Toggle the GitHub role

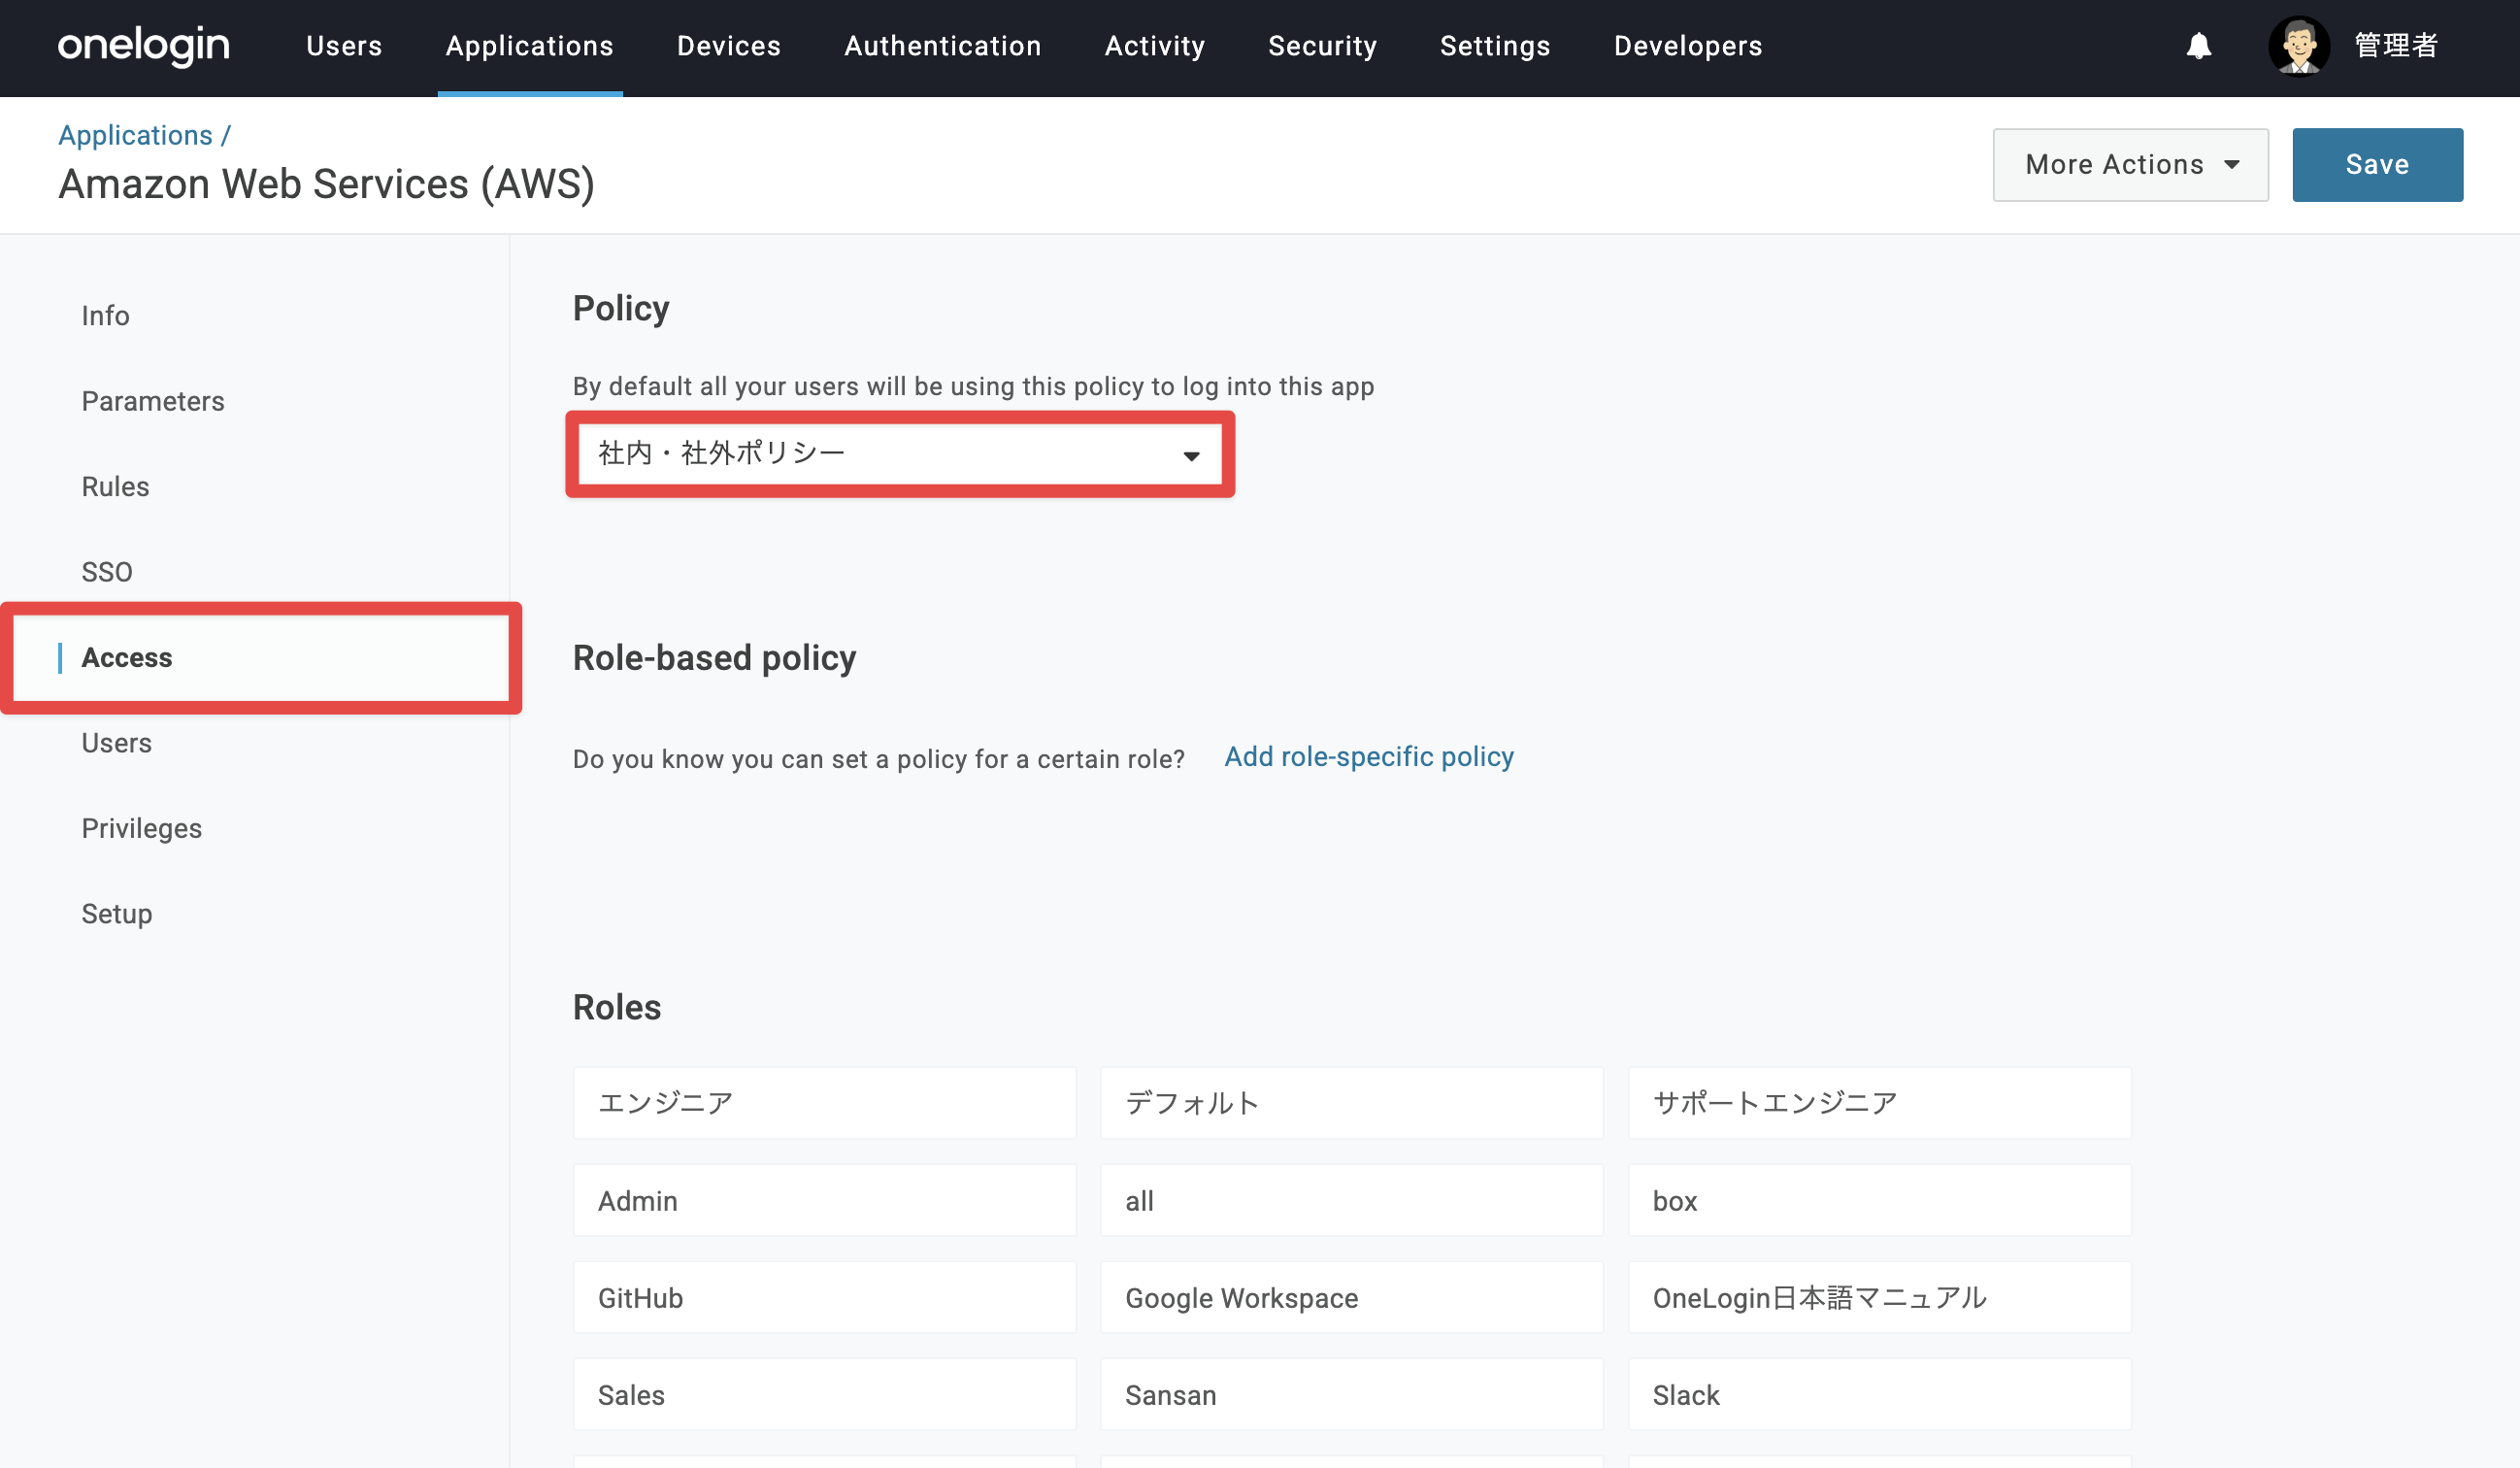tap(824, 1297)
